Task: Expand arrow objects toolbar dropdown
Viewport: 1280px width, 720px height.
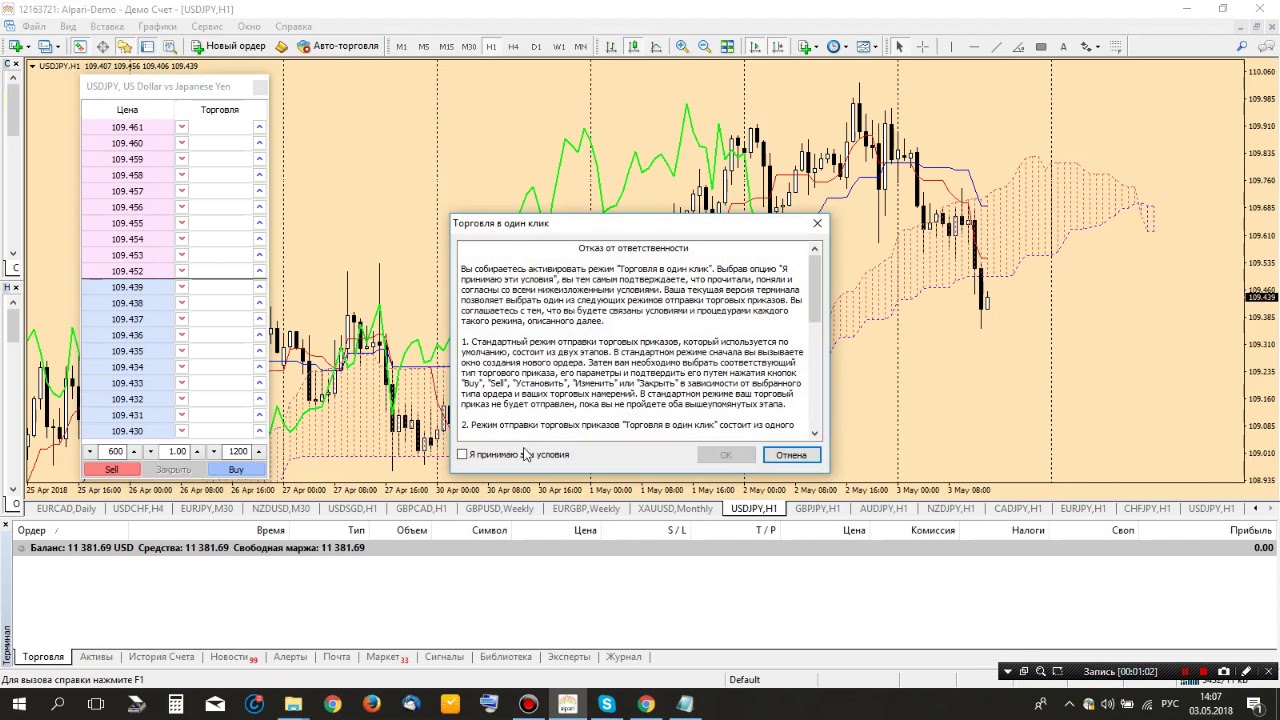Action: pos(1098,46)
